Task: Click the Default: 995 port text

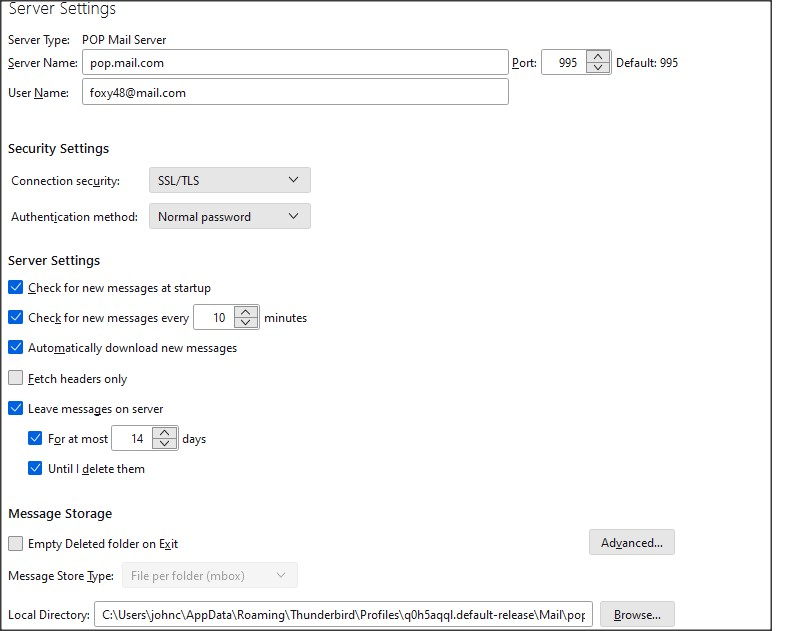Action: pos(647,63)
